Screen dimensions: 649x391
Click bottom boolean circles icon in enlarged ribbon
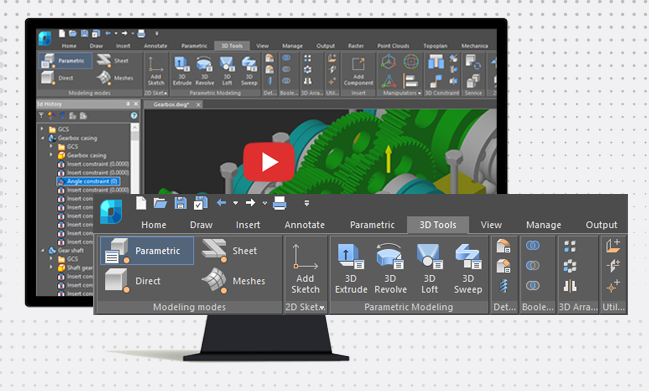pos(533,285)
